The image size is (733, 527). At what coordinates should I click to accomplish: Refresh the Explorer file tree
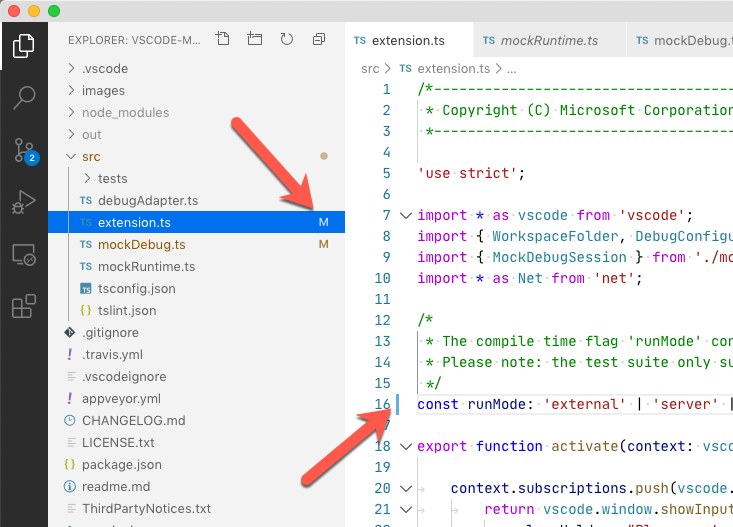(287, 39)
